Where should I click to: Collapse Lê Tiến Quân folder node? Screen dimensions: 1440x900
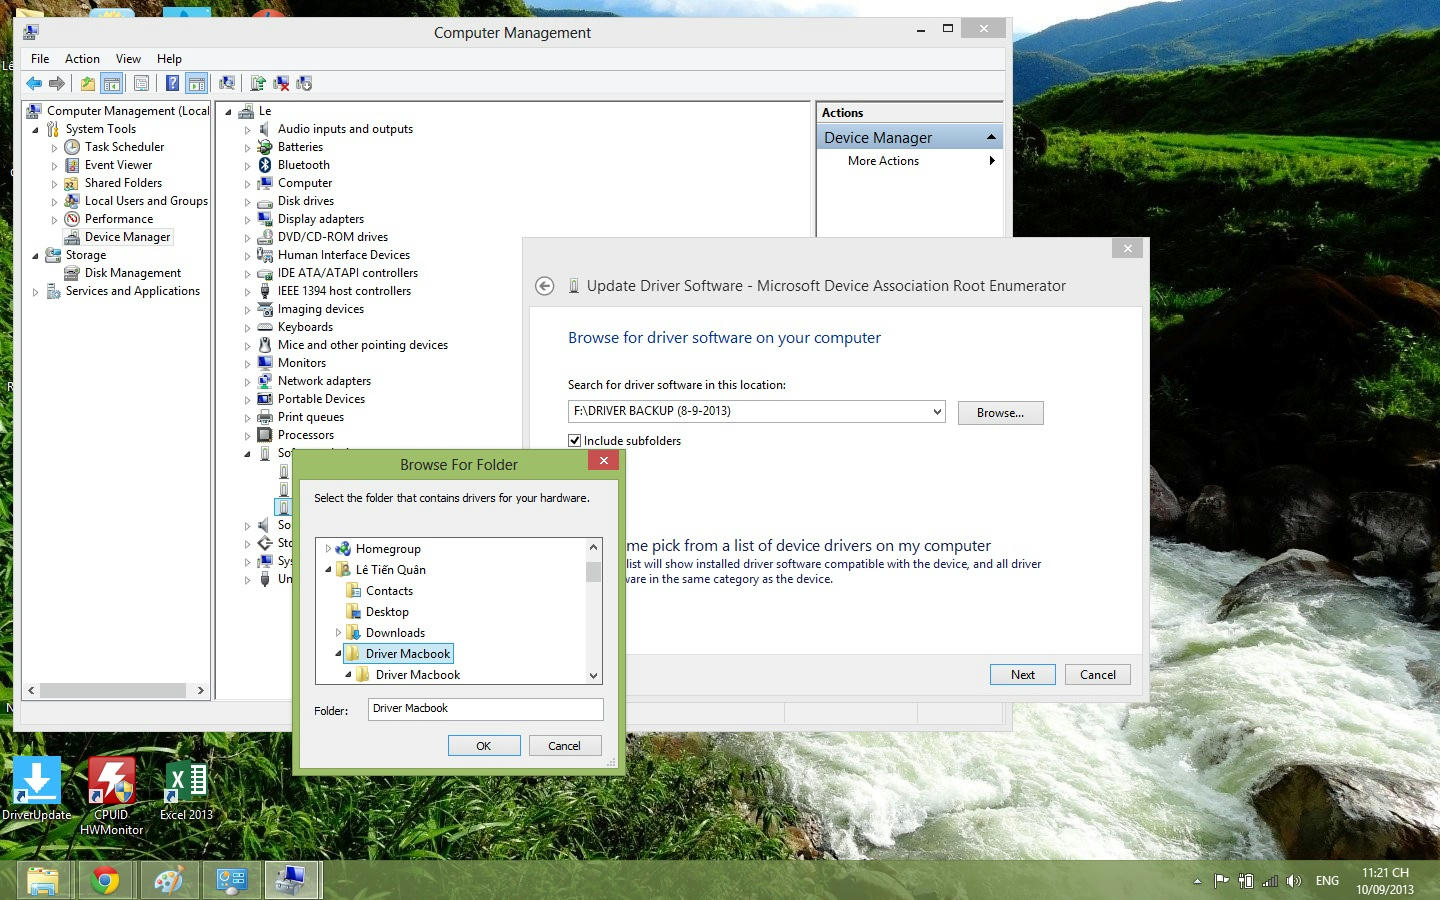click(x=328, y=570)
